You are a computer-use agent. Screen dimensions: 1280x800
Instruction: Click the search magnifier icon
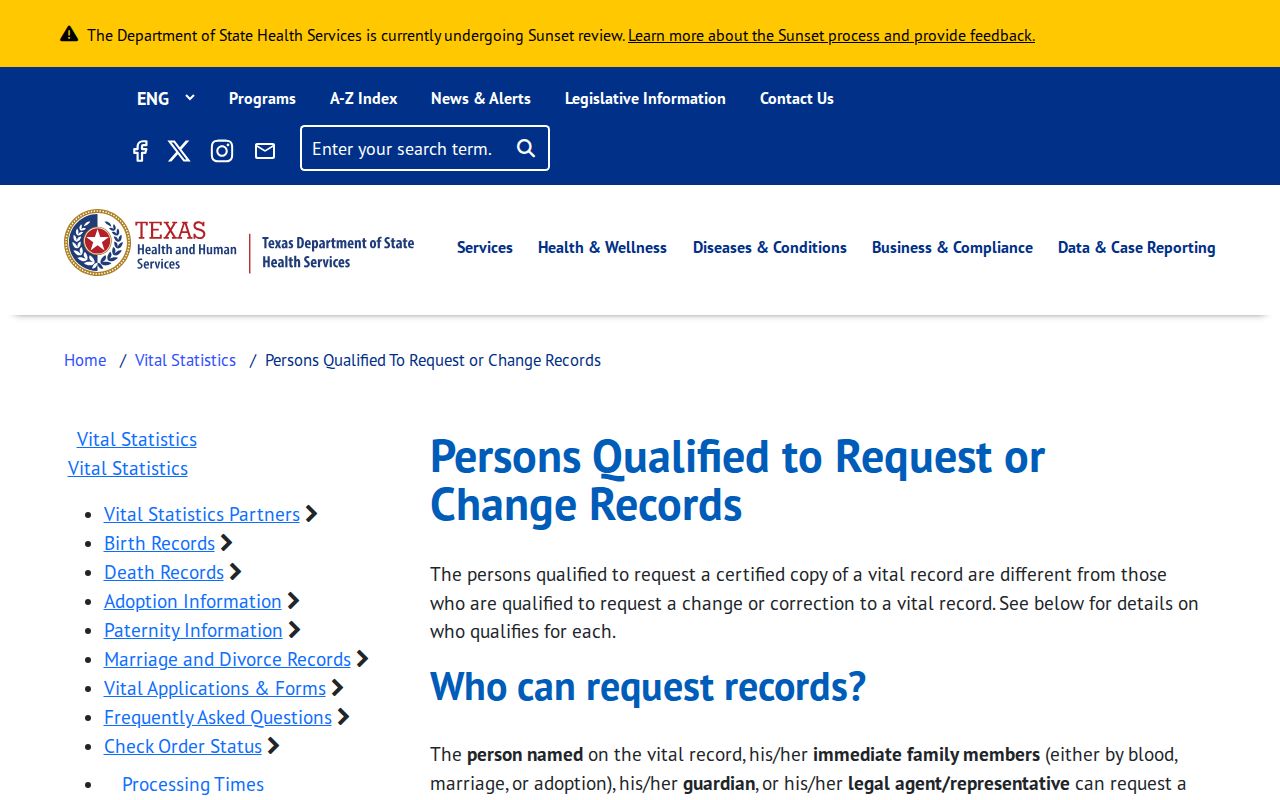coord(526,148)
